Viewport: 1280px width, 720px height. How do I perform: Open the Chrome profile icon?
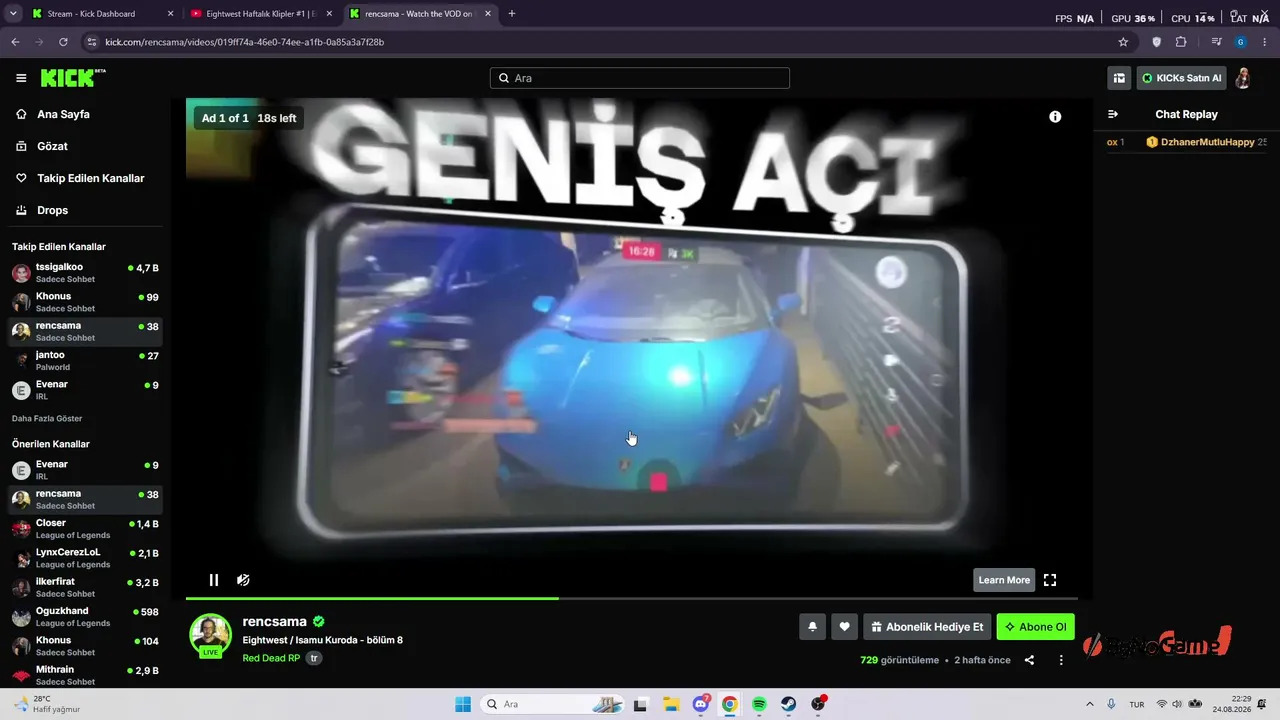point(1241,42)
